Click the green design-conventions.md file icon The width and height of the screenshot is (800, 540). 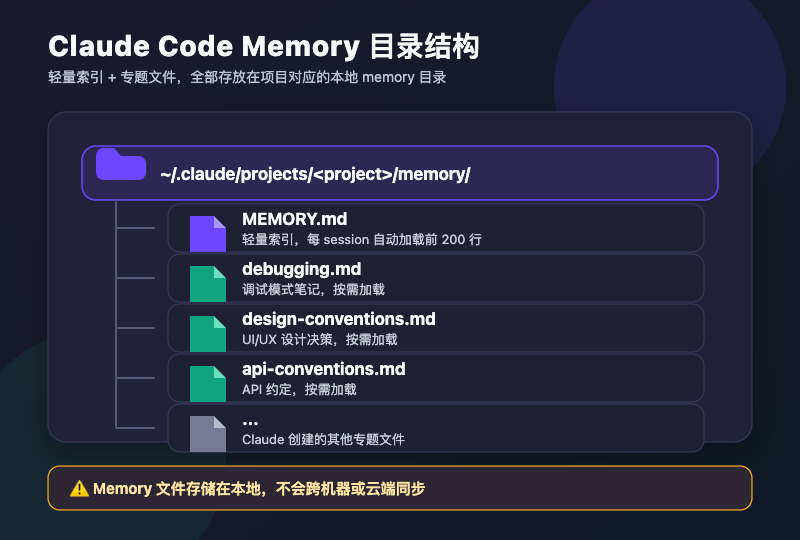pyautogui.click(x=208, y=334)
